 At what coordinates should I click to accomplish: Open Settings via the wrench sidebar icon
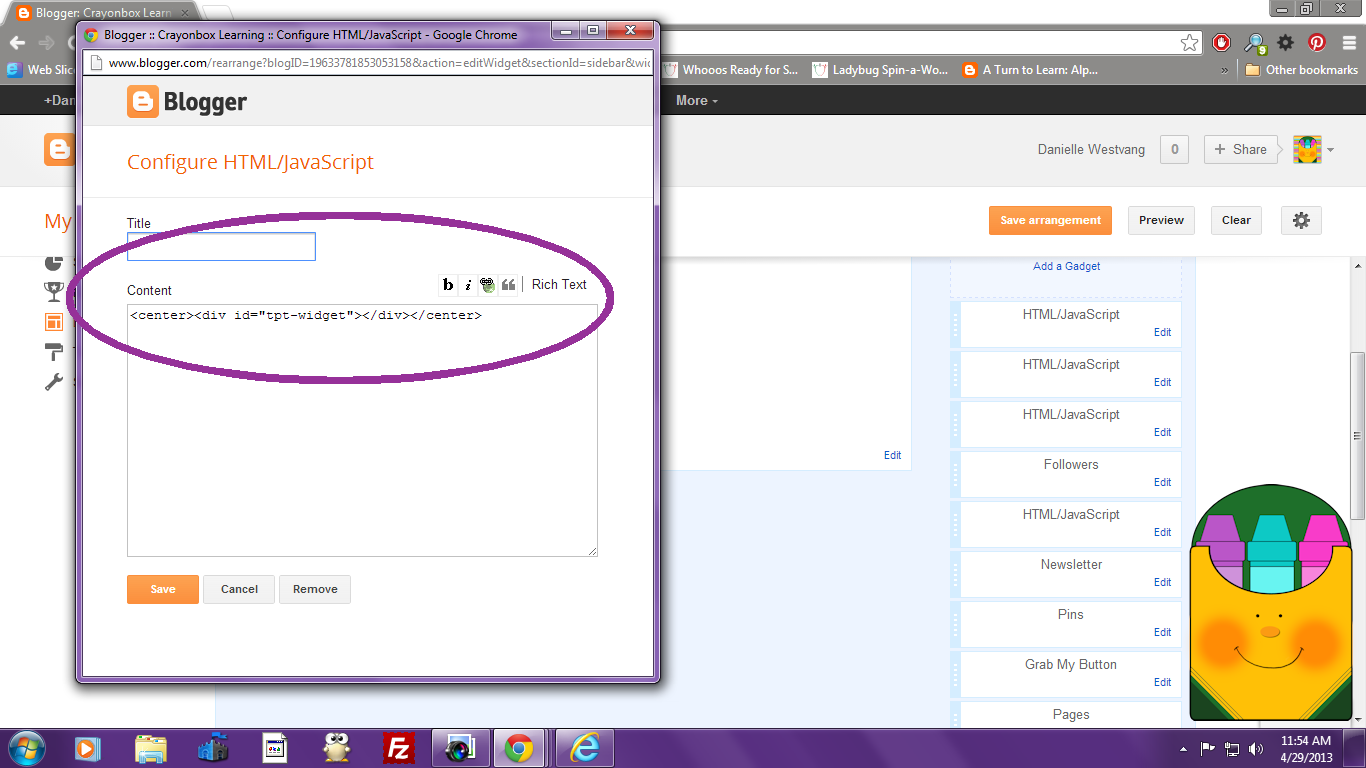pos(55,382)
